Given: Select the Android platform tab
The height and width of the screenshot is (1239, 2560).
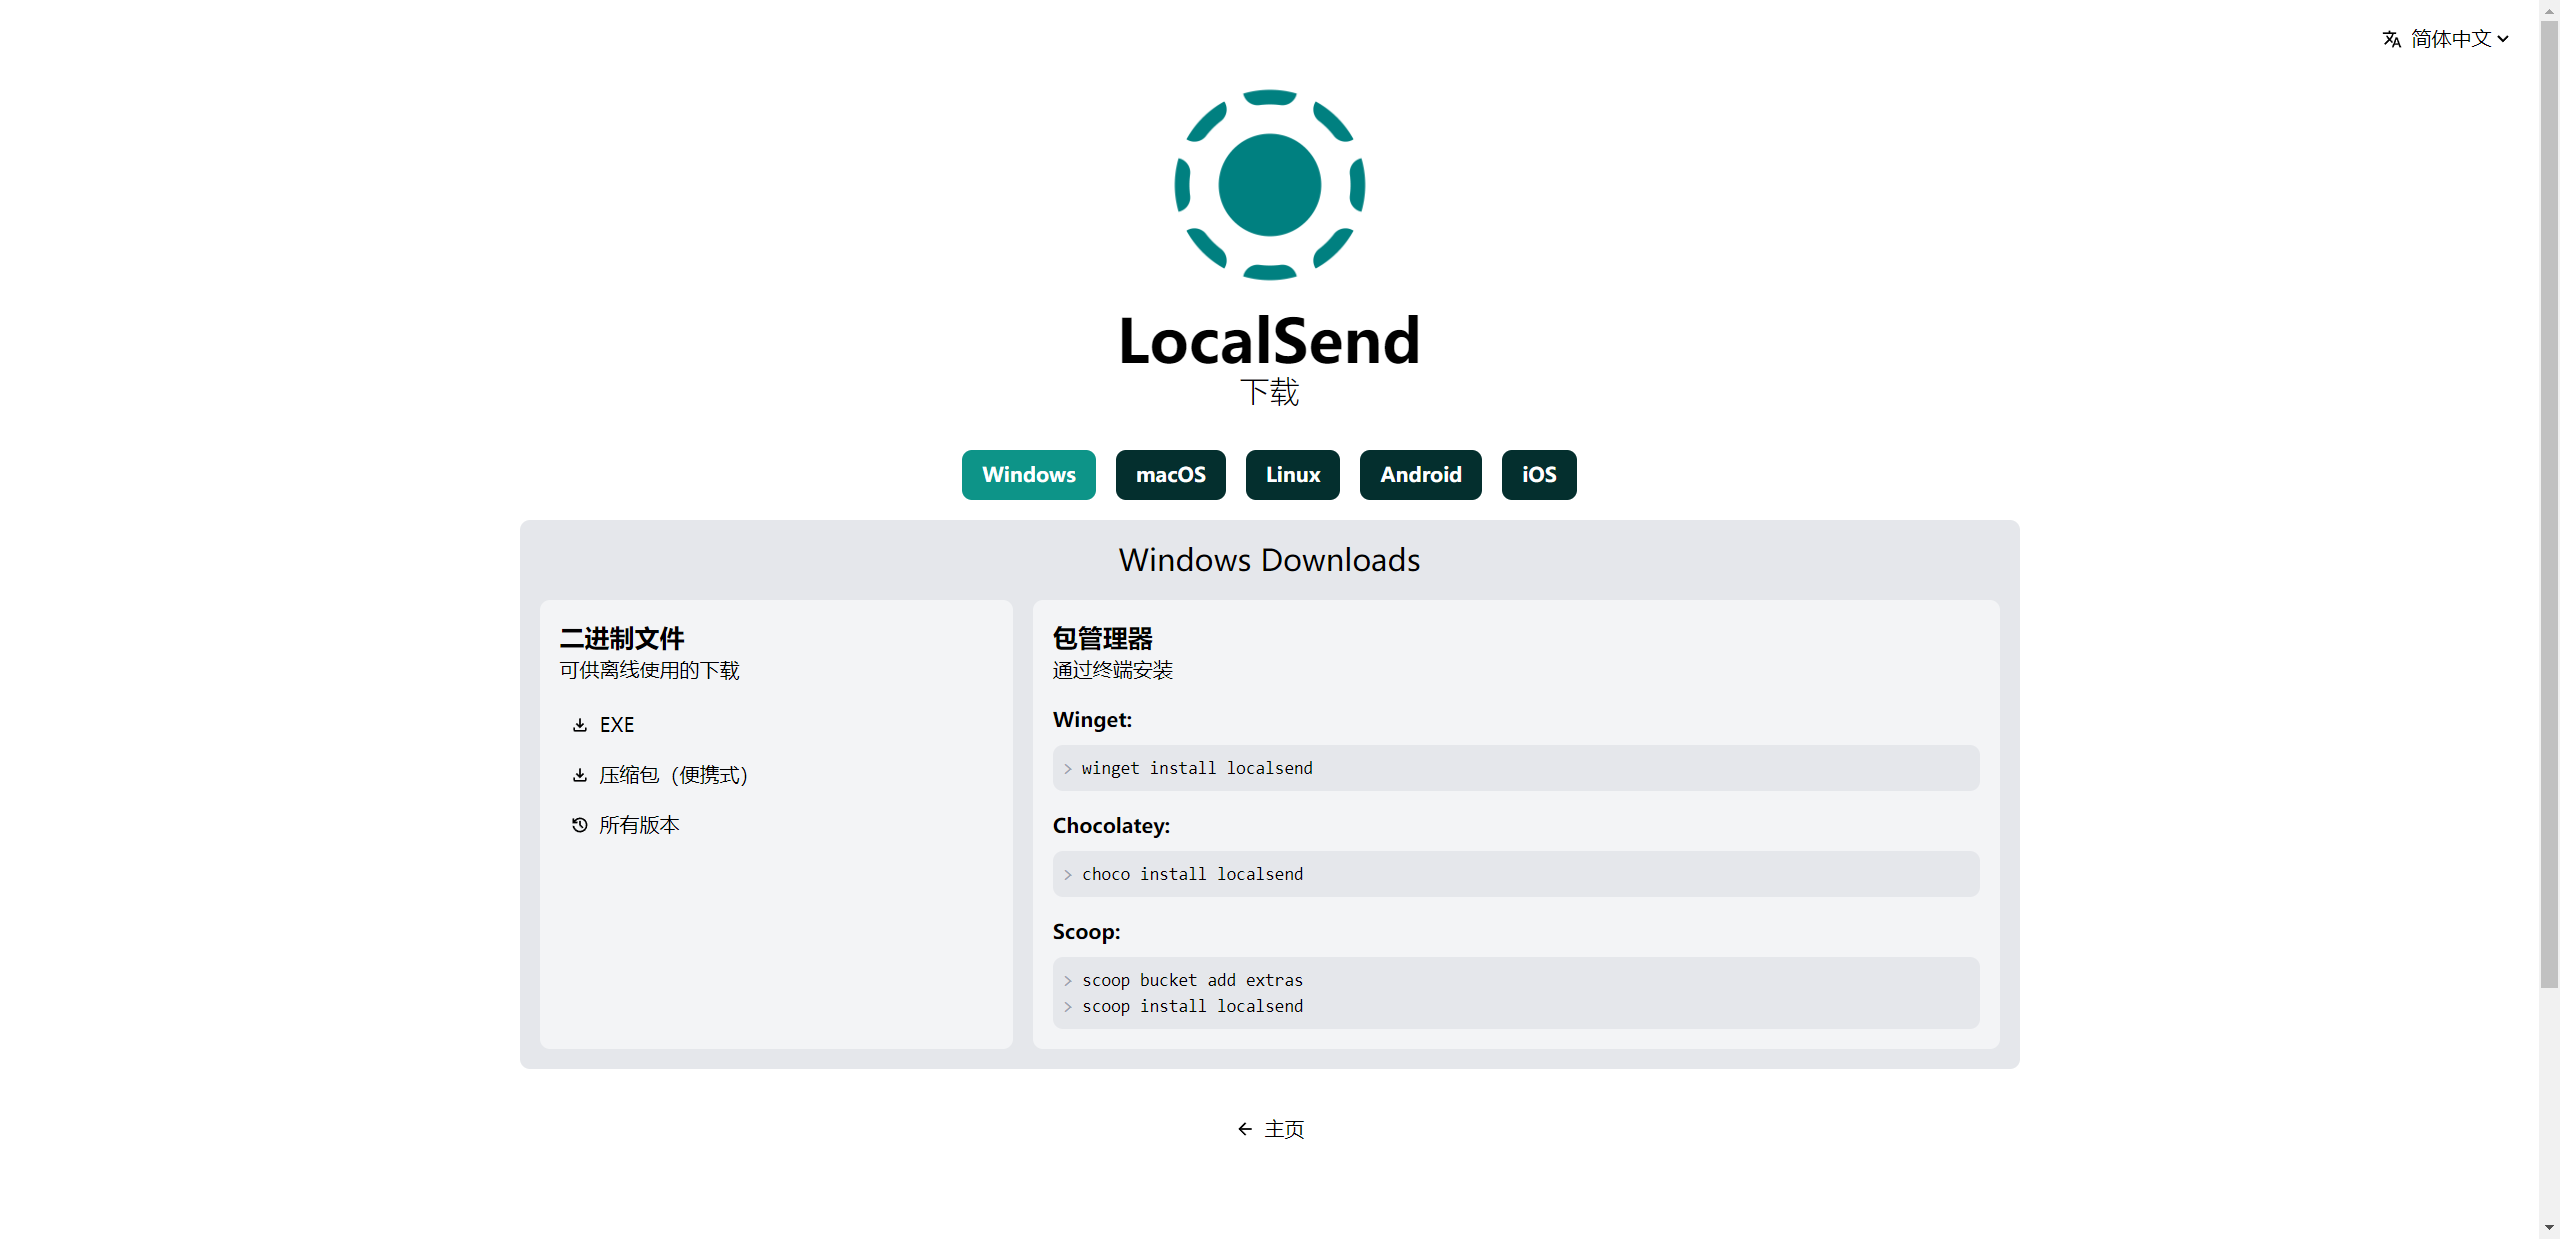Looking at the screenshot, I should [x=1420, y=475].
